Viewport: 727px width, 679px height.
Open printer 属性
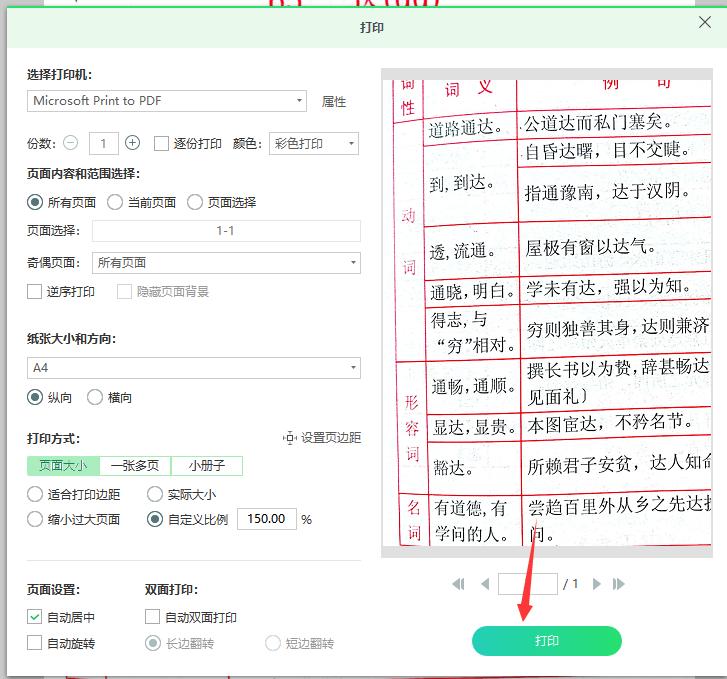tap(334, 102)
